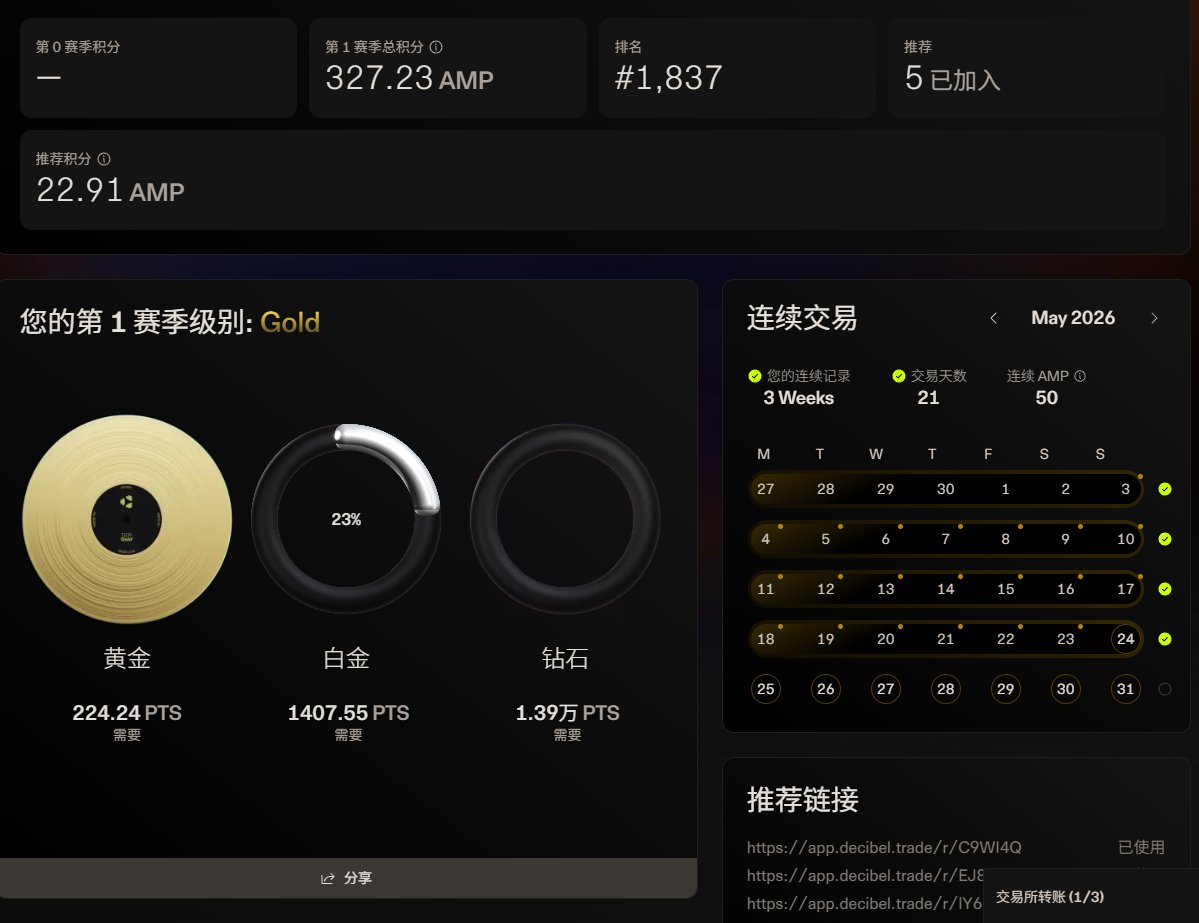Select calendar day 26
Viewport: 1199px width, 923px height.
(826, 689)
